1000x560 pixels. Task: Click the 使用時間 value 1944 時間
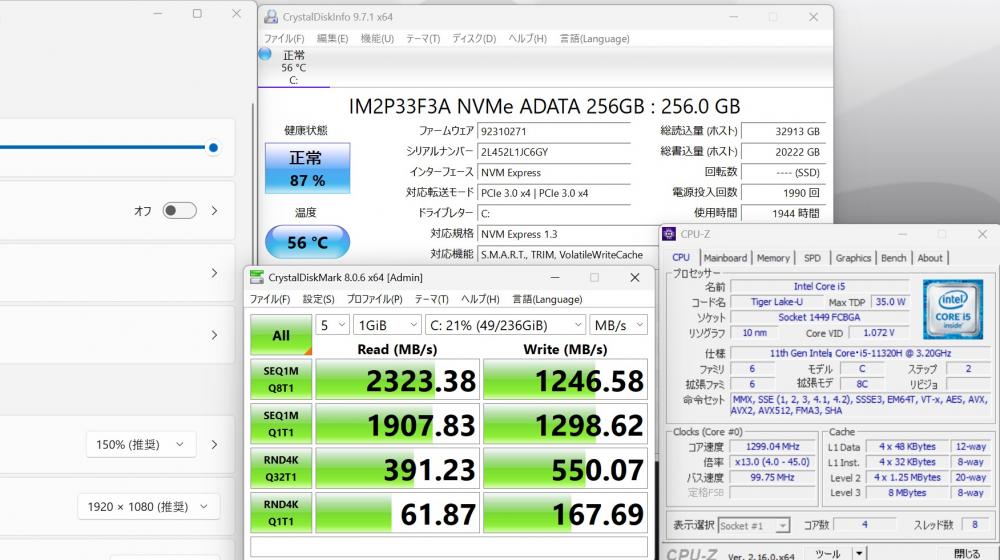(x=783, y=213)
